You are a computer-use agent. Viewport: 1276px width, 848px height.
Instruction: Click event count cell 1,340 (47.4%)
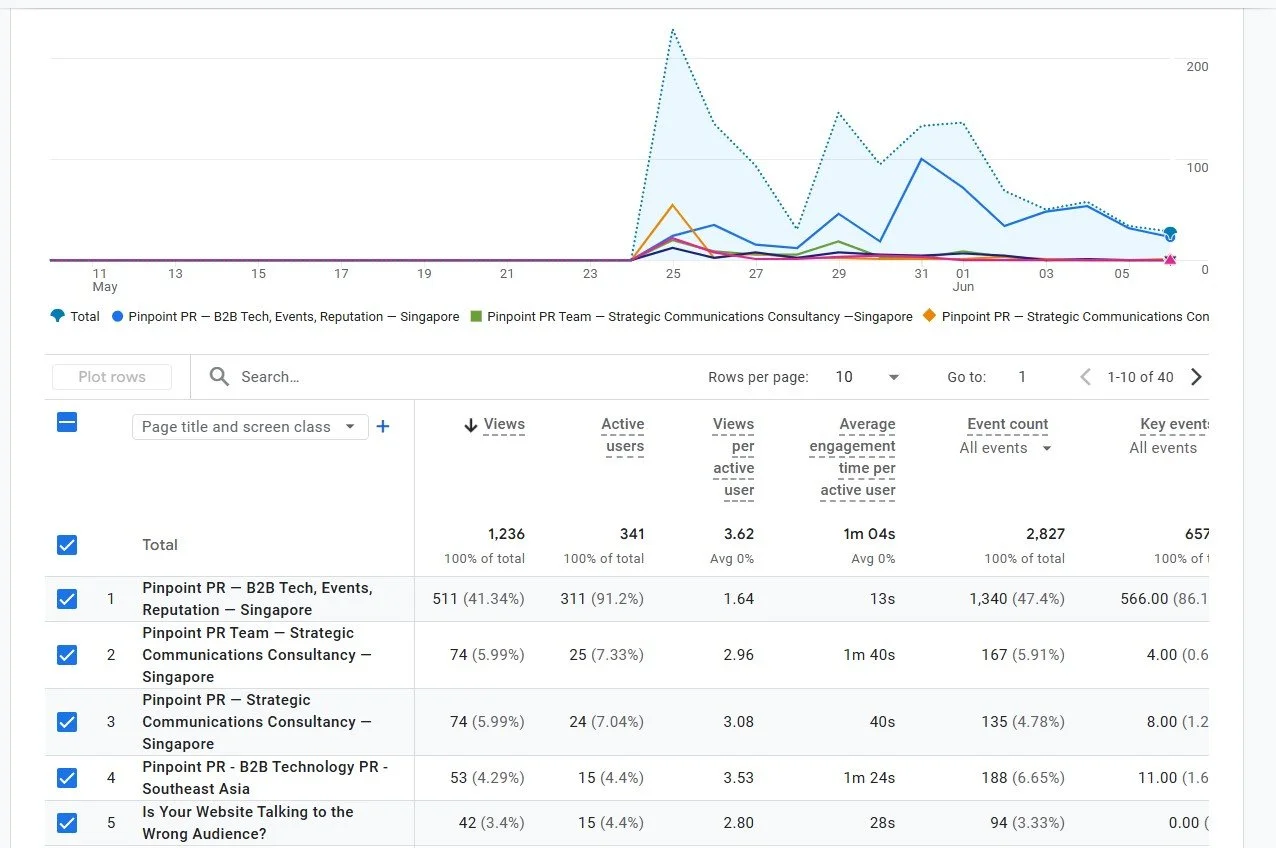(1017, 599)
